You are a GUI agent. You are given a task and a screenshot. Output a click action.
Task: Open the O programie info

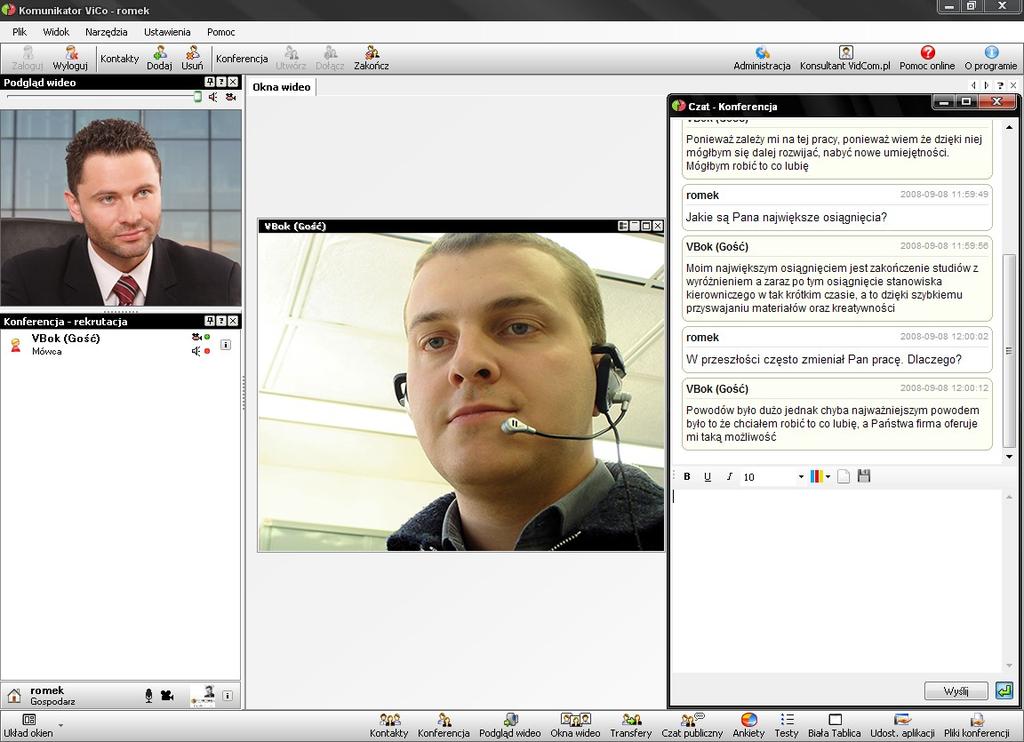991,58
